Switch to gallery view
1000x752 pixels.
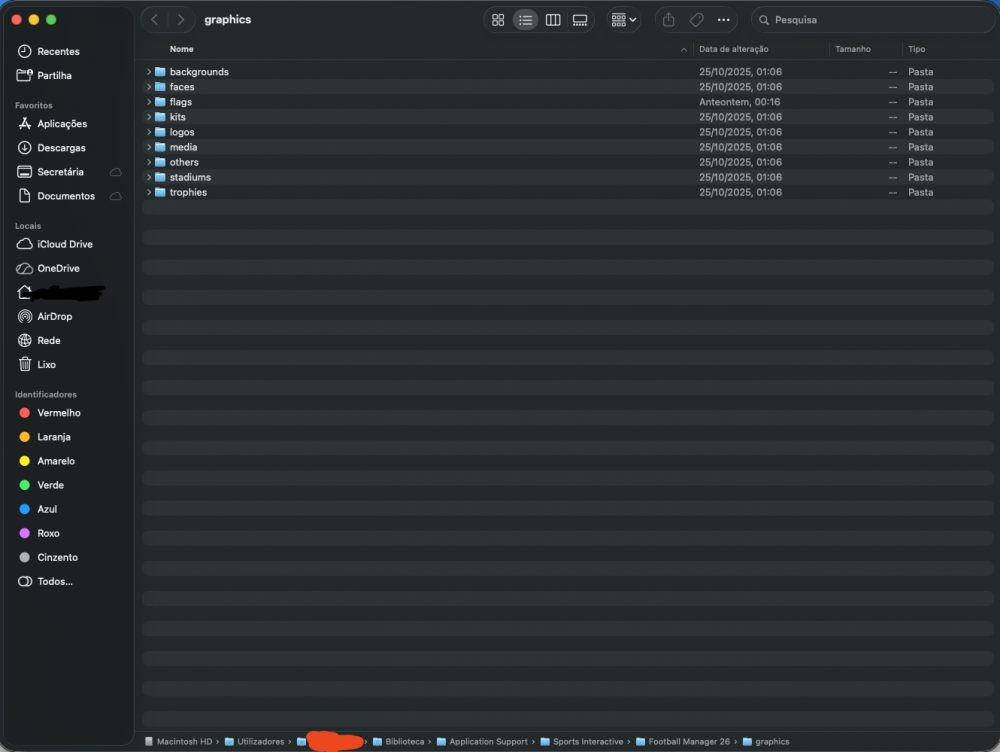[x=580, y=20]
